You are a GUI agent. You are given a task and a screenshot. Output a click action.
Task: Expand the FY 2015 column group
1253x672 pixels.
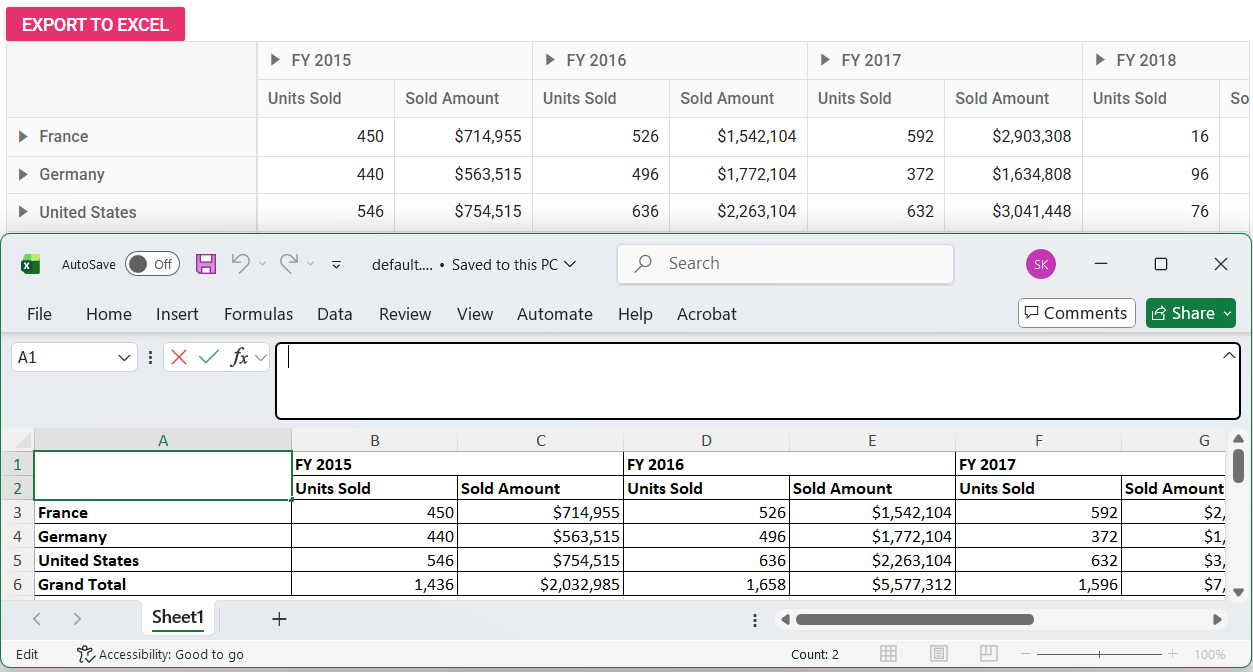(276, 59)
